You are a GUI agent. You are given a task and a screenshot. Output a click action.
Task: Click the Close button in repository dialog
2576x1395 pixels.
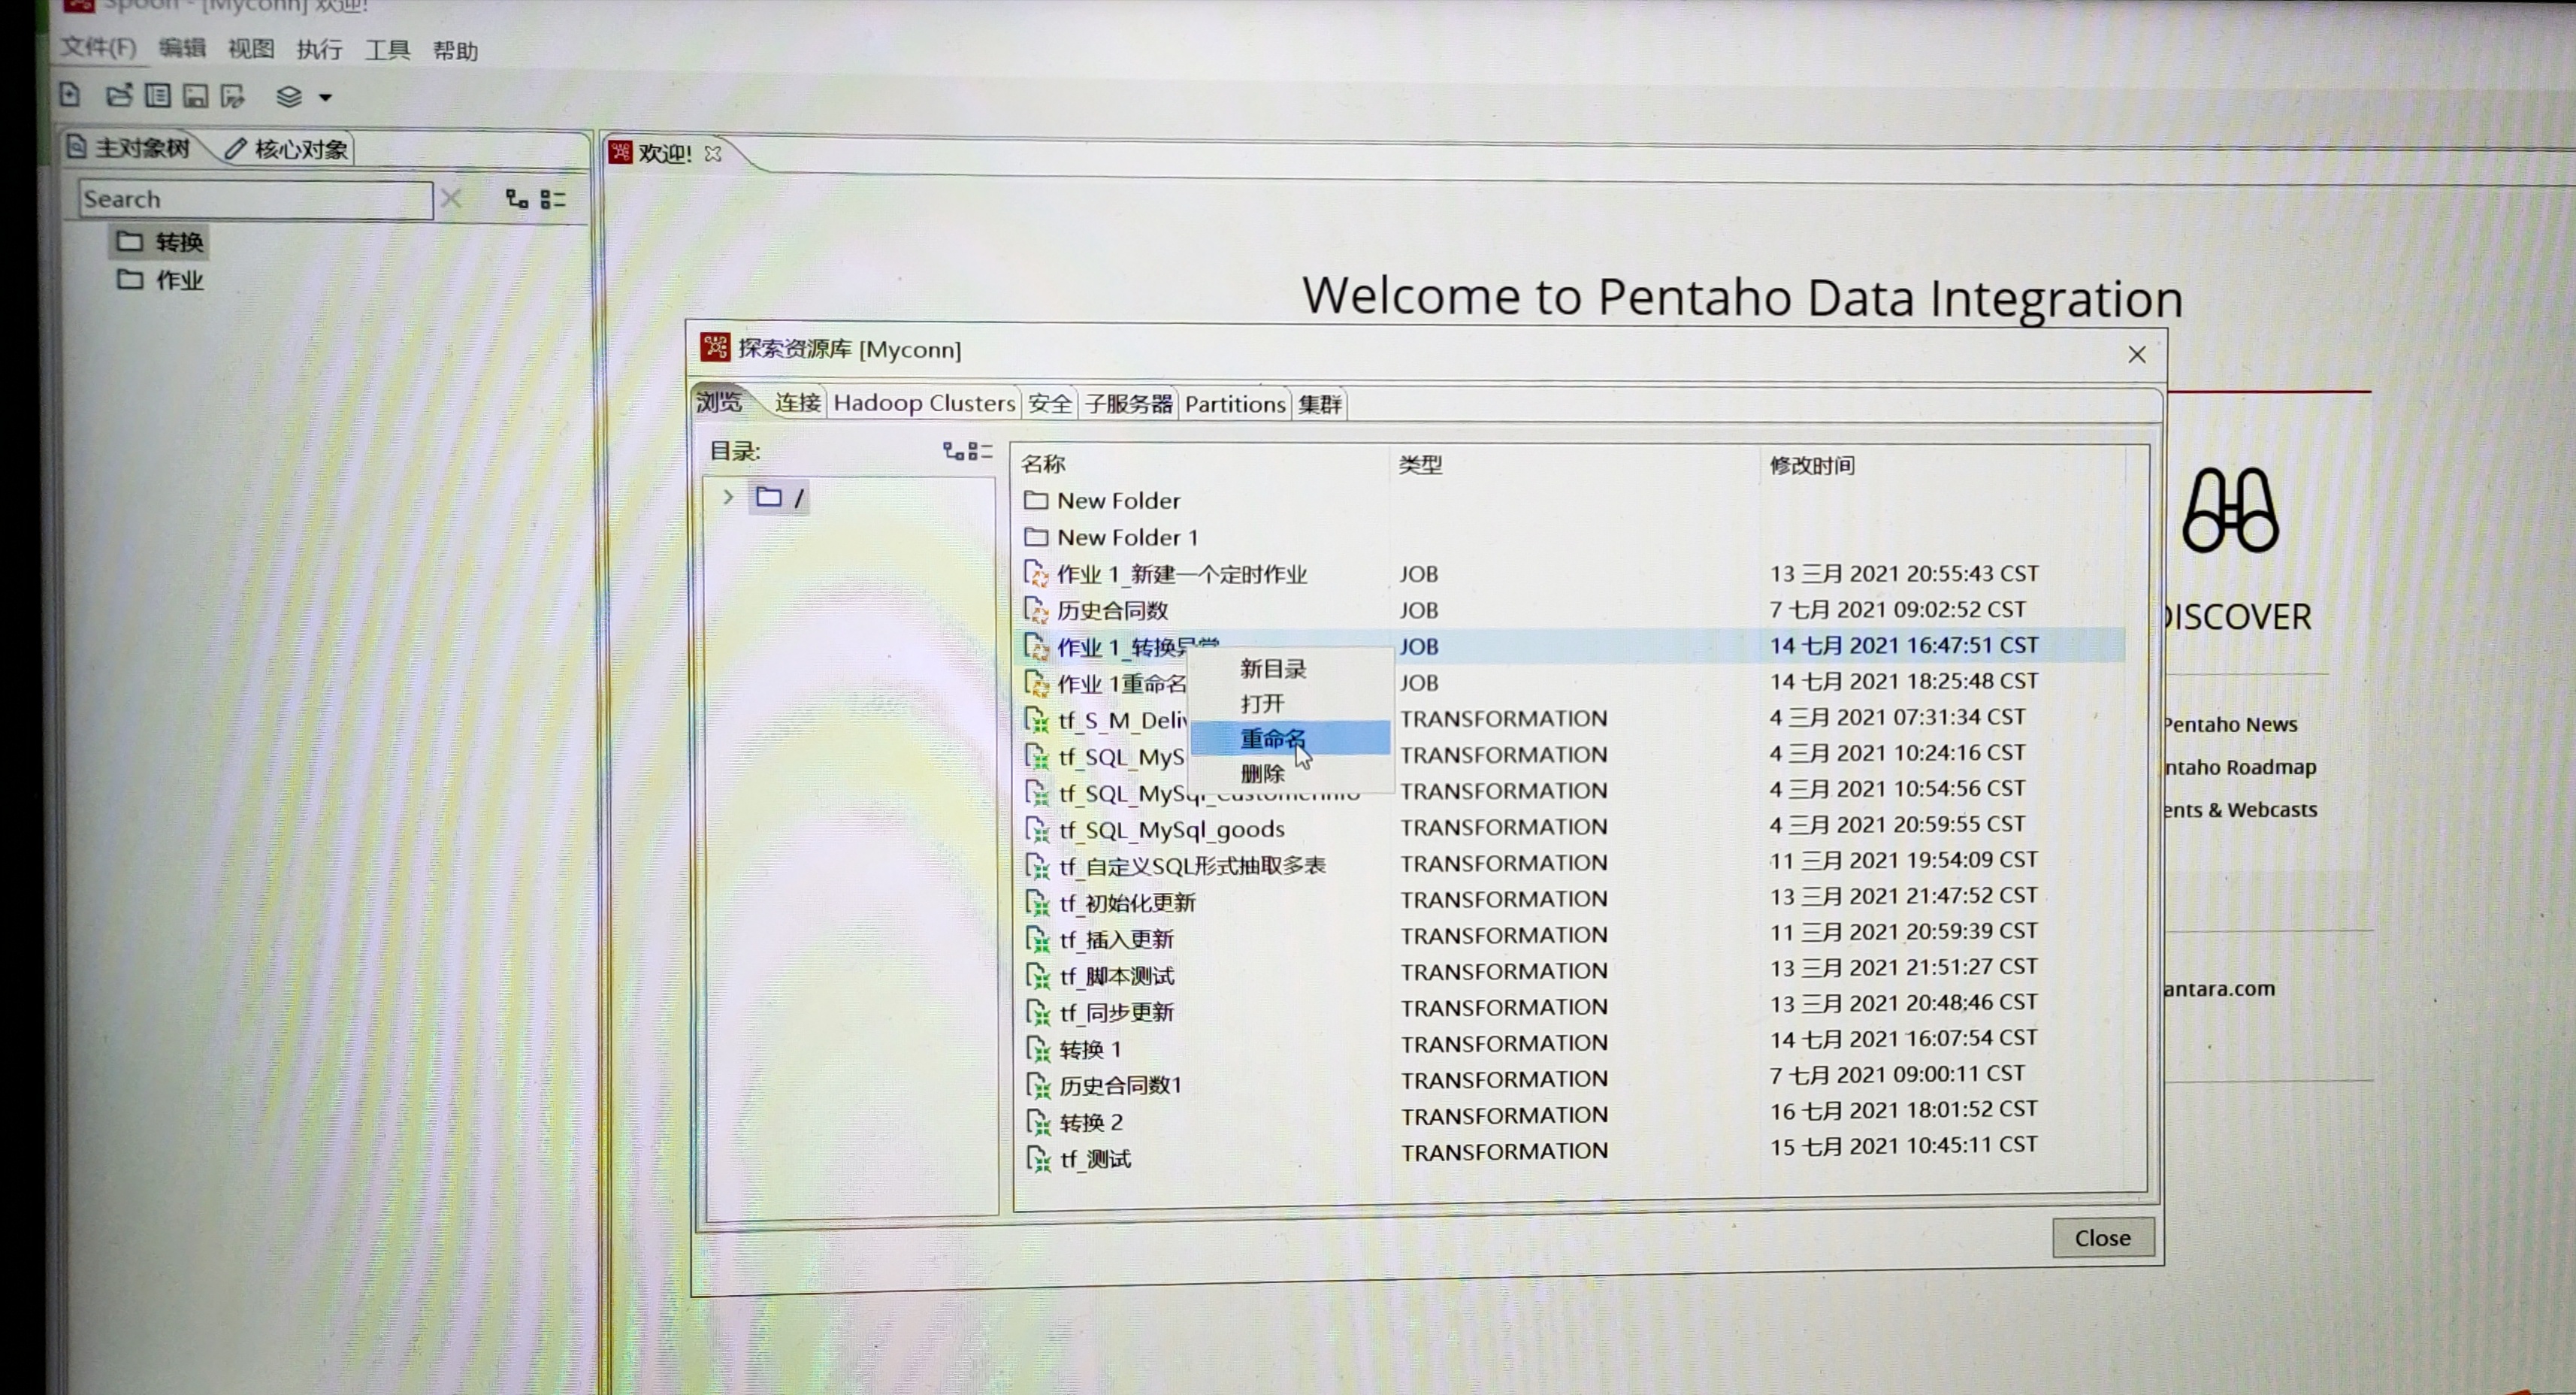pyautogui.click(x=2102, y=1238)
